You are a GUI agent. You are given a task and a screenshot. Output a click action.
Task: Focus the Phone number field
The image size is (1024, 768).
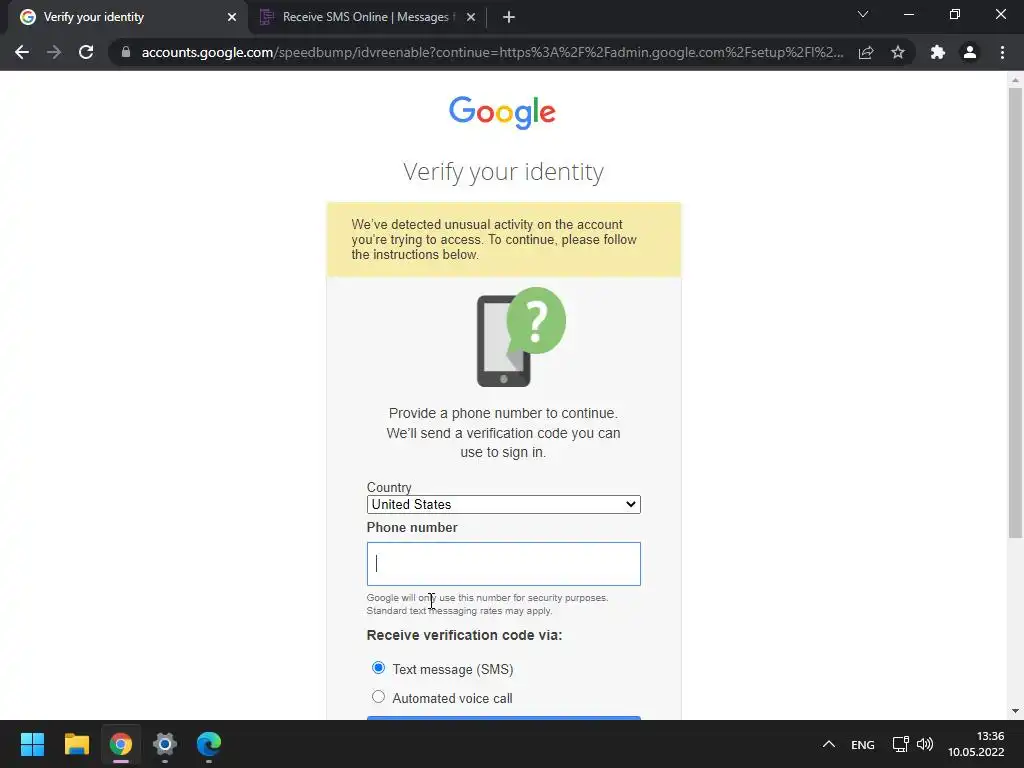[504, 564]
